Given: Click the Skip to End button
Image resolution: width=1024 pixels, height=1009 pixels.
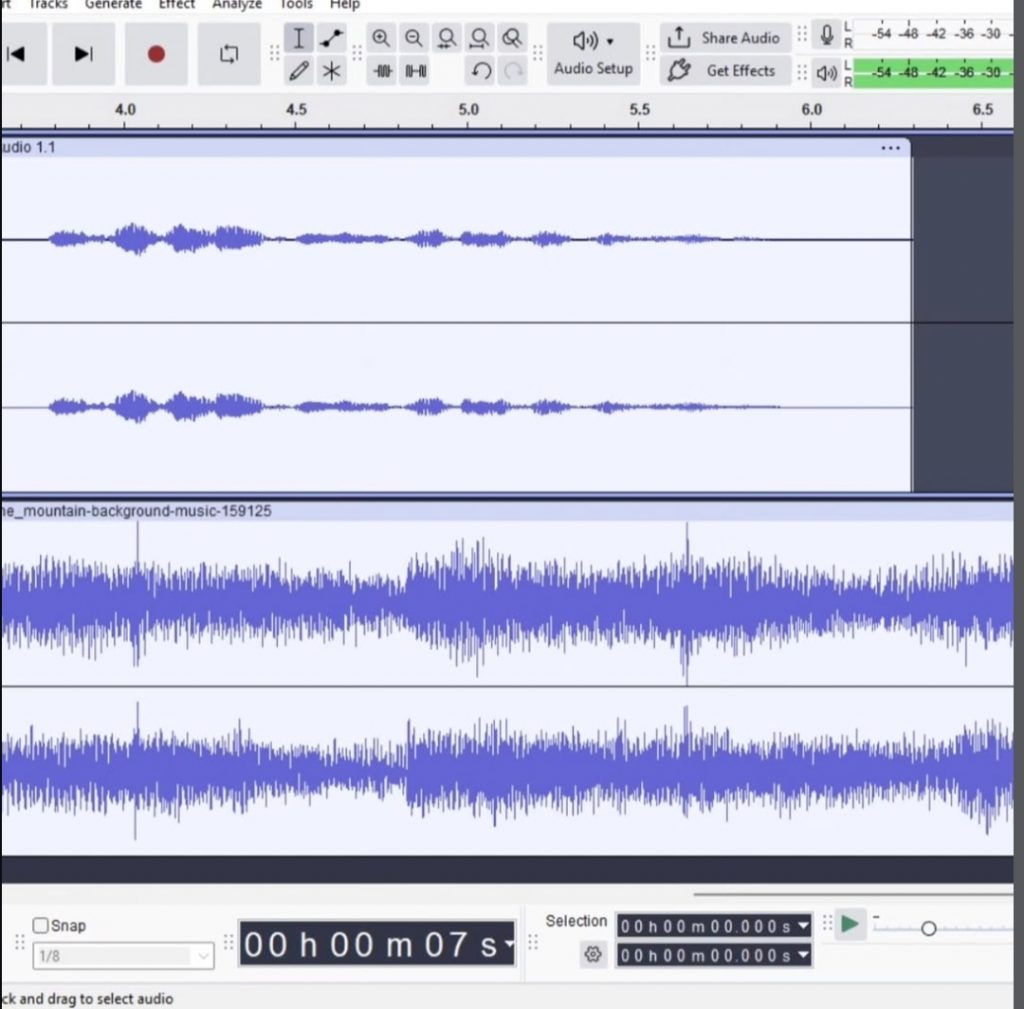Looking at the screenshot, I should point(84,54).
